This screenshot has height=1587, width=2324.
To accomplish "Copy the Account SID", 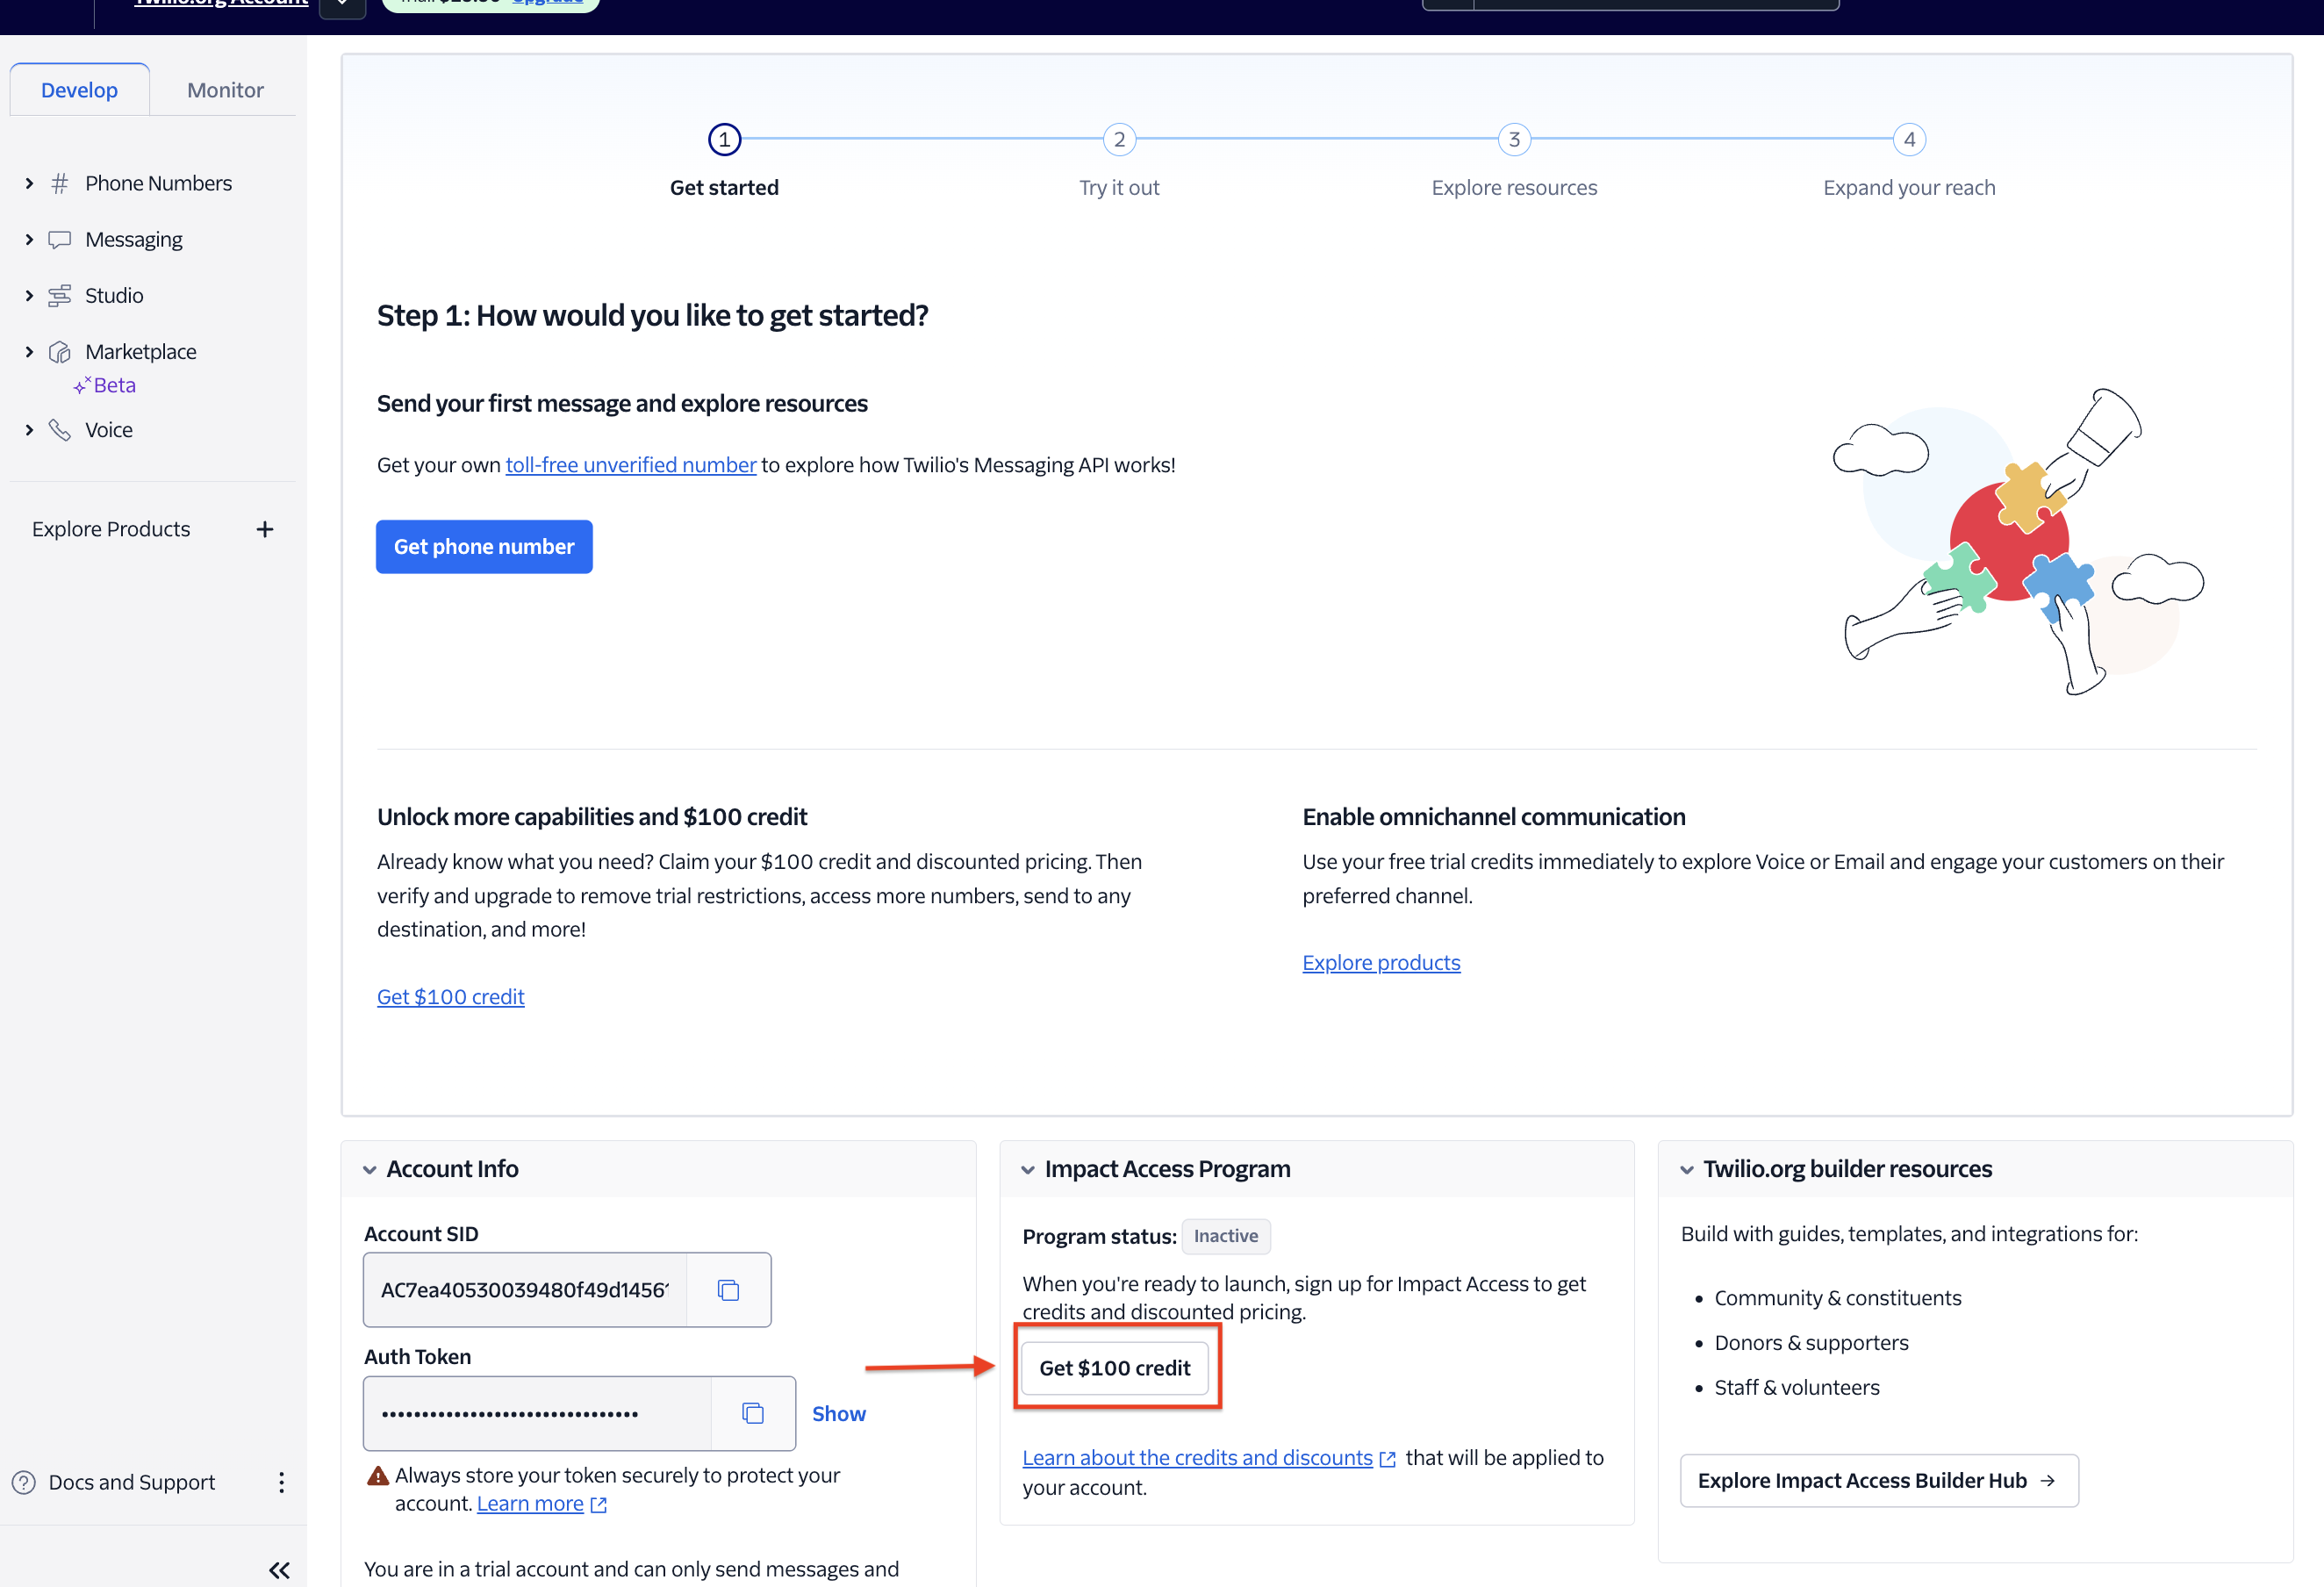I will click(x=728, y=1290).
